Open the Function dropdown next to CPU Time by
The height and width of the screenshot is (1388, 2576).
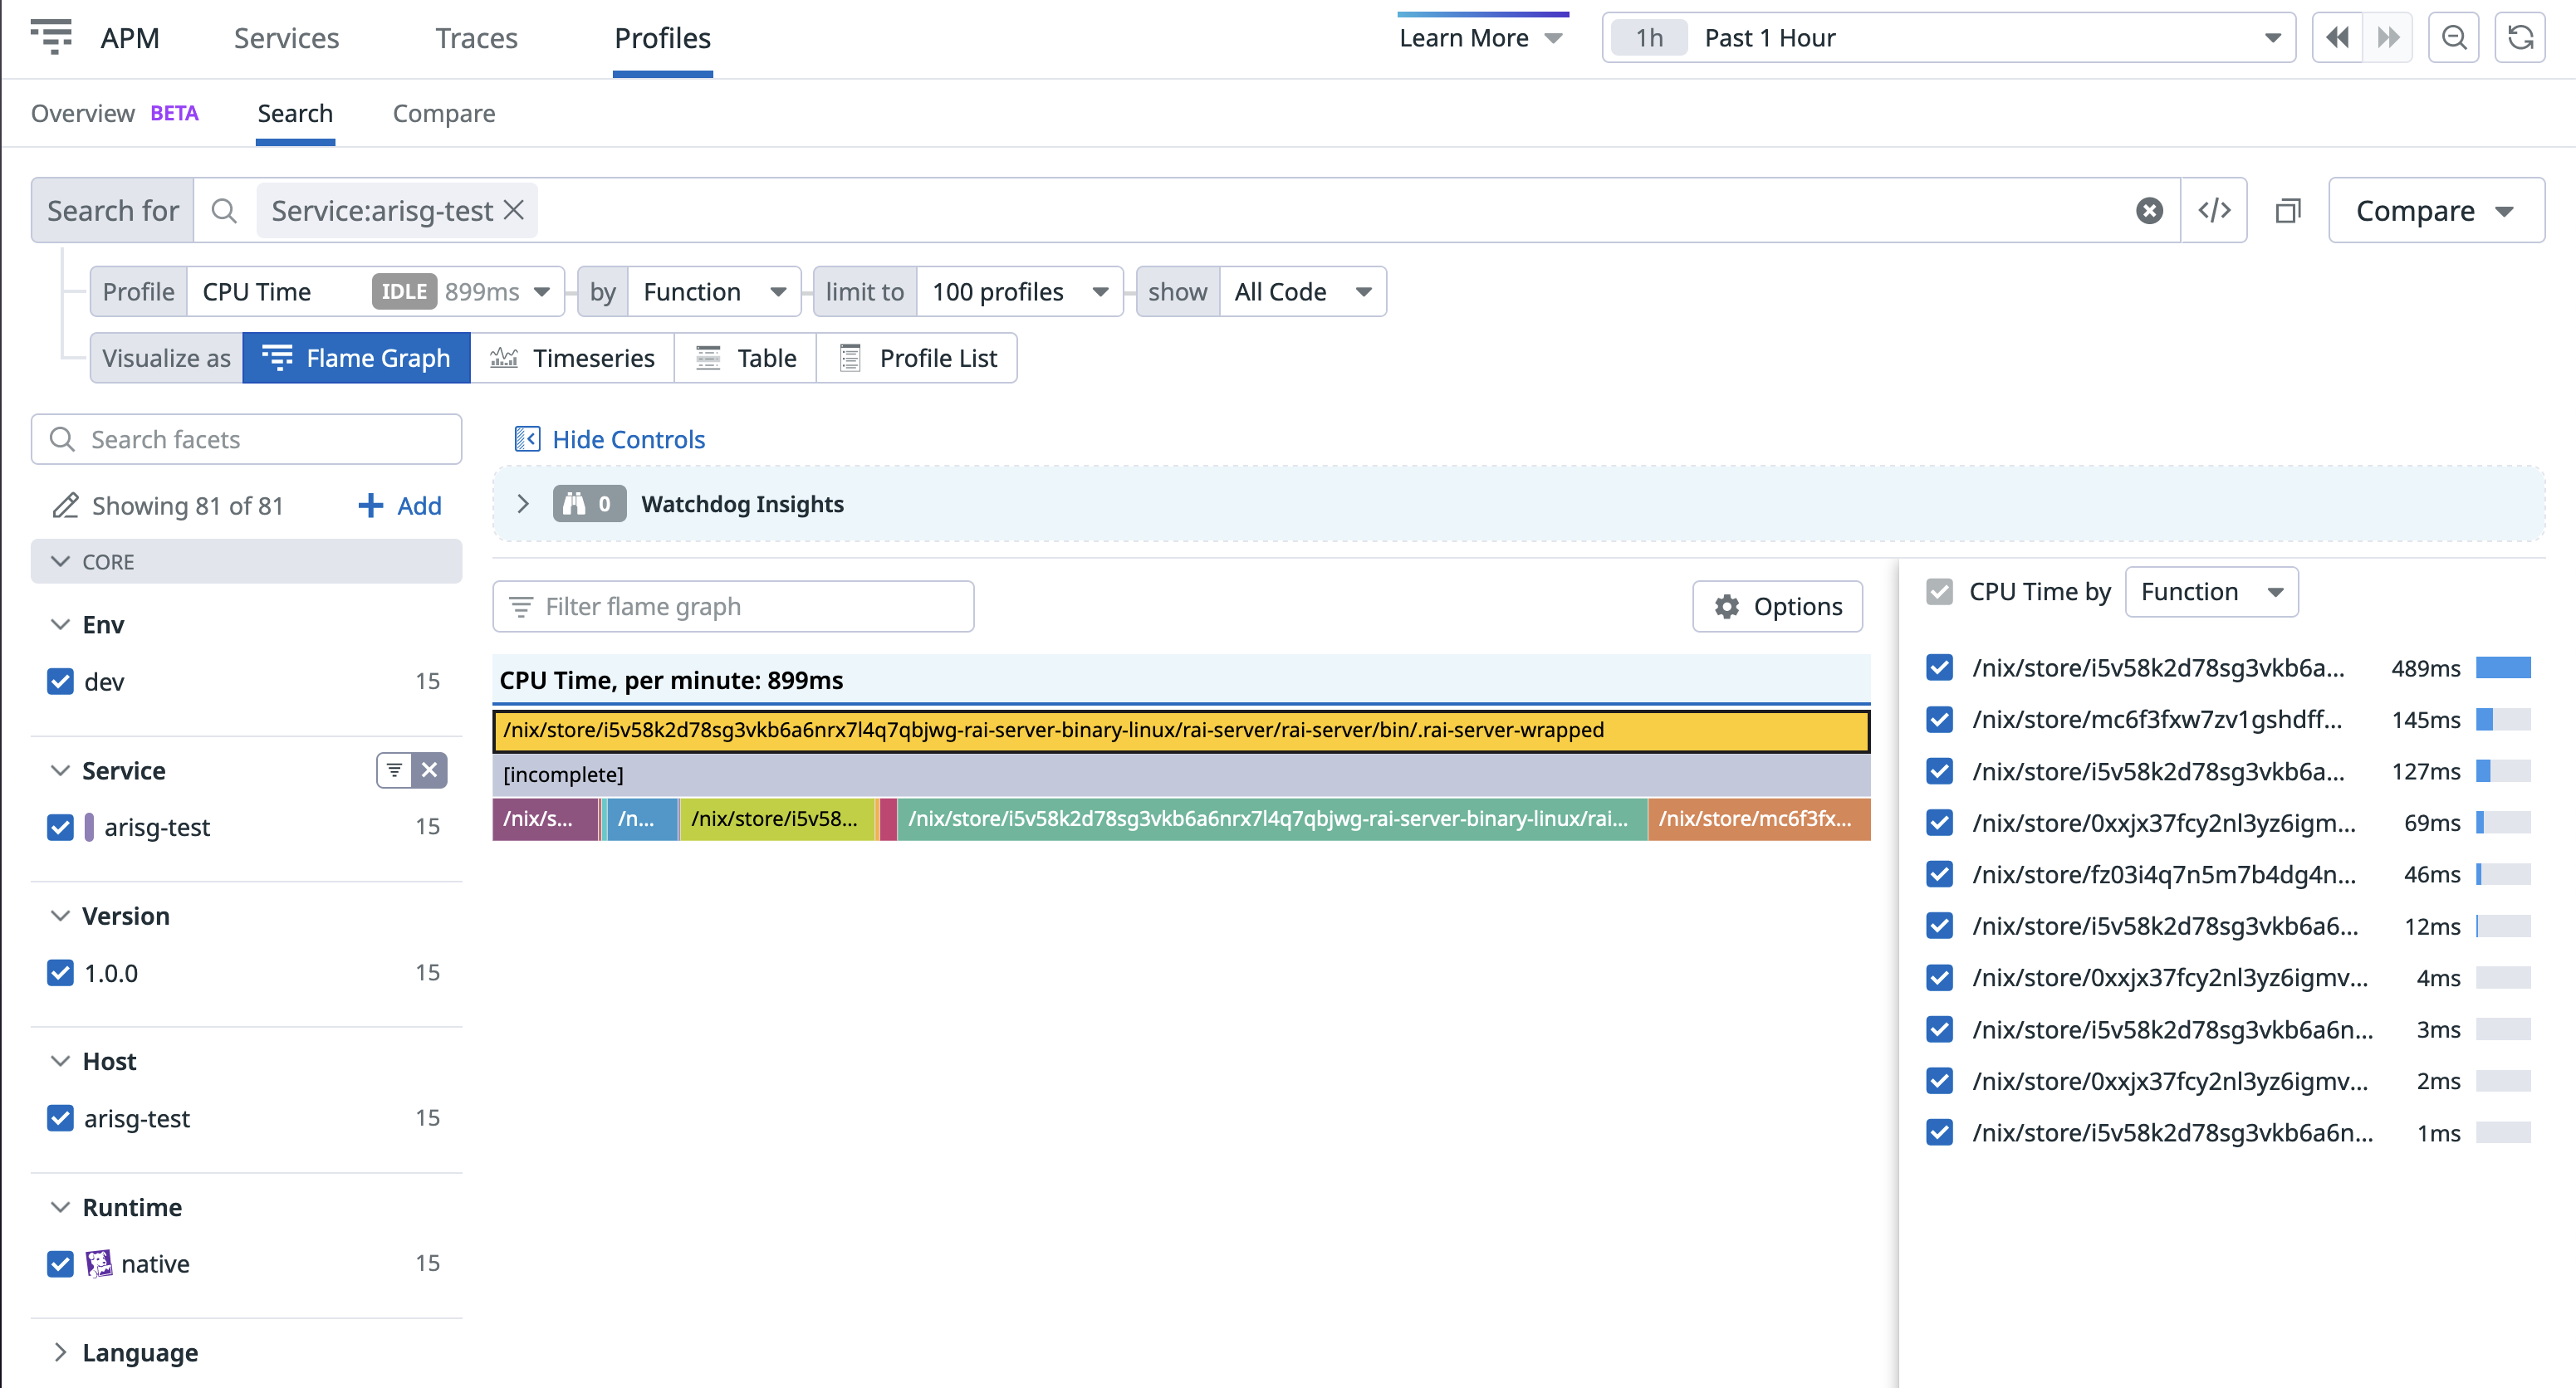pyautogui.click(x=2211, y=591)
